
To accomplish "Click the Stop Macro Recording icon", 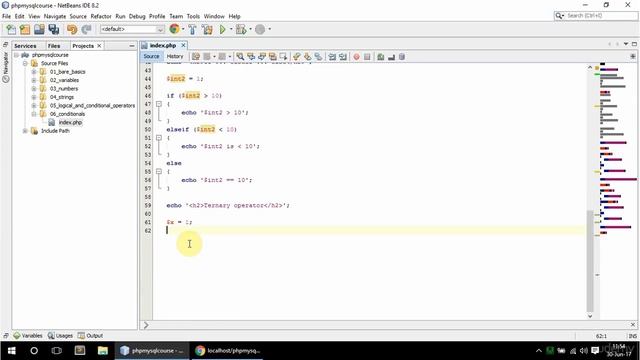I will click(x=367, y=57).
